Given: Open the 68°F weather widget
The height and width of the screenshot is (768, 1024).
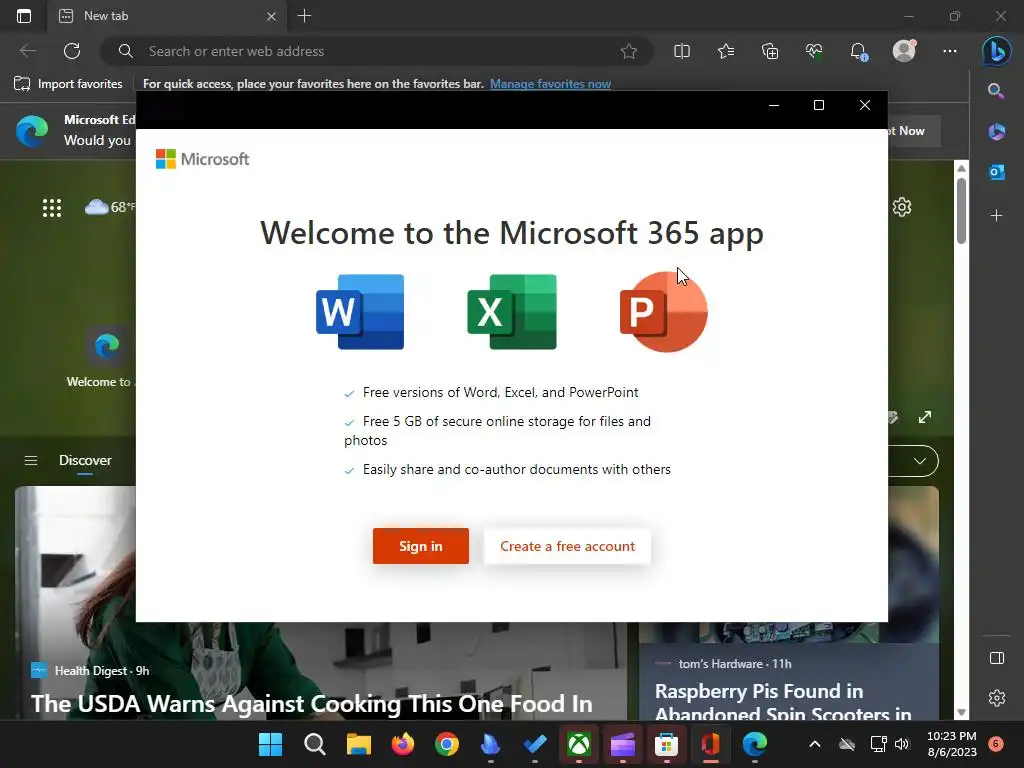Looking at the screenshot, I should pos(110,207).
